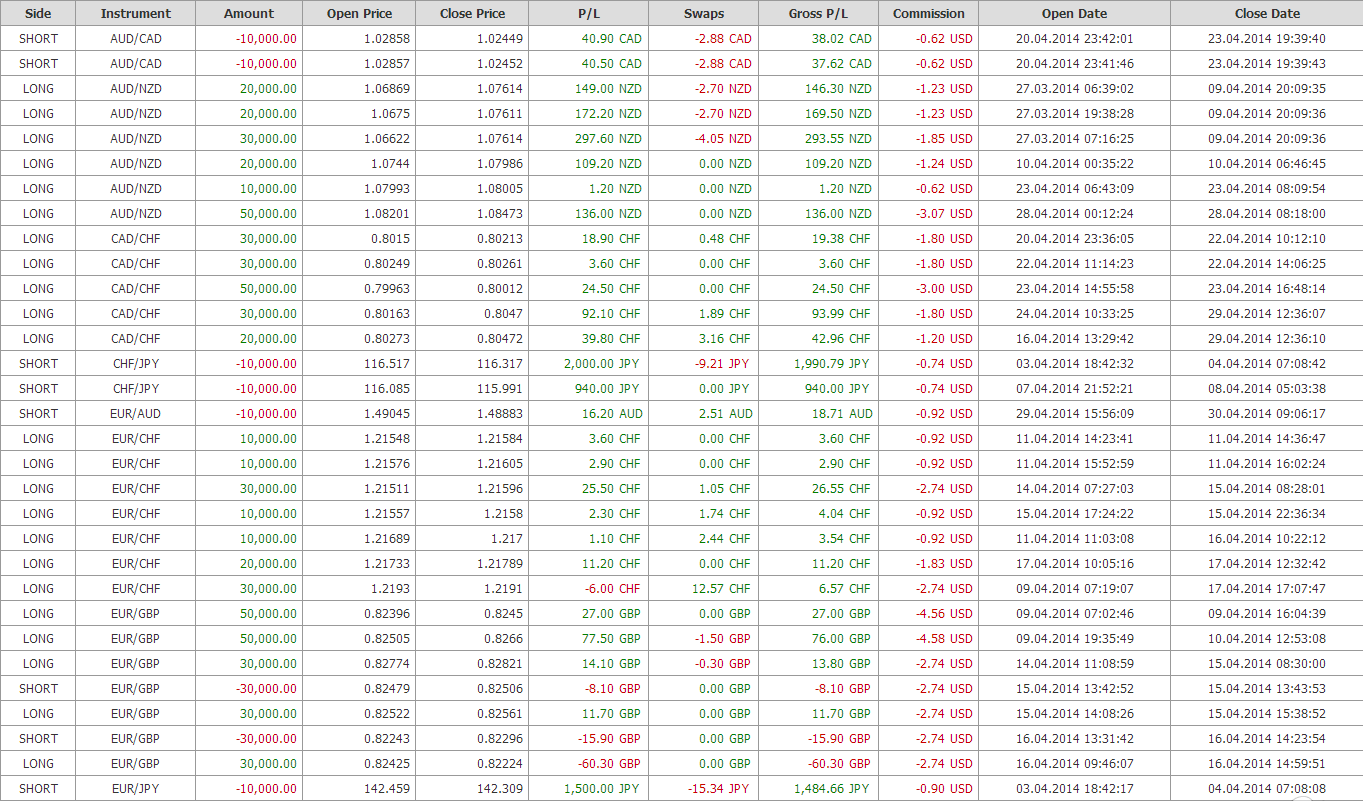The width and height of the screenshot is (1363, 801).
Task: Click close date 30.04.2014 09:06:17 cell
Action: (x=1267, y=413)
